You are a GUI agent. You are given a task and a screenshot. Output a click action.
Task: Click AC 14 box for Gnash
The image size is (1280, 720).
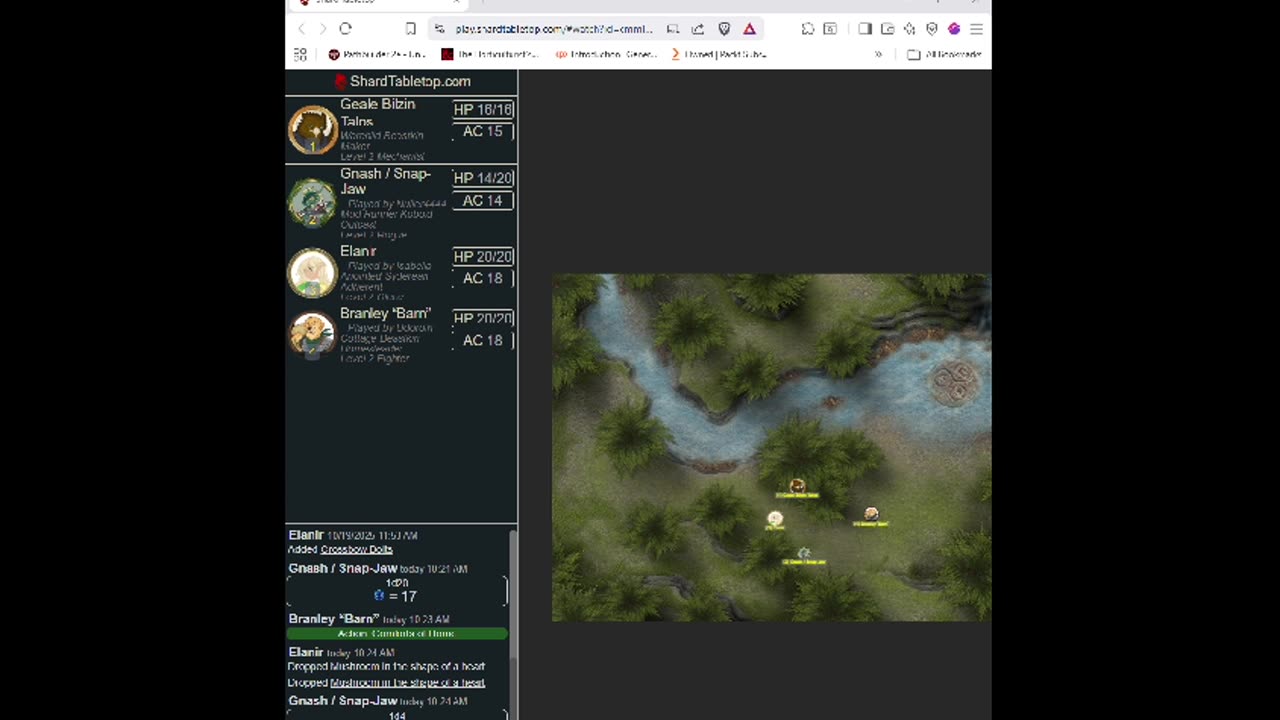click(x=483, y=201)
